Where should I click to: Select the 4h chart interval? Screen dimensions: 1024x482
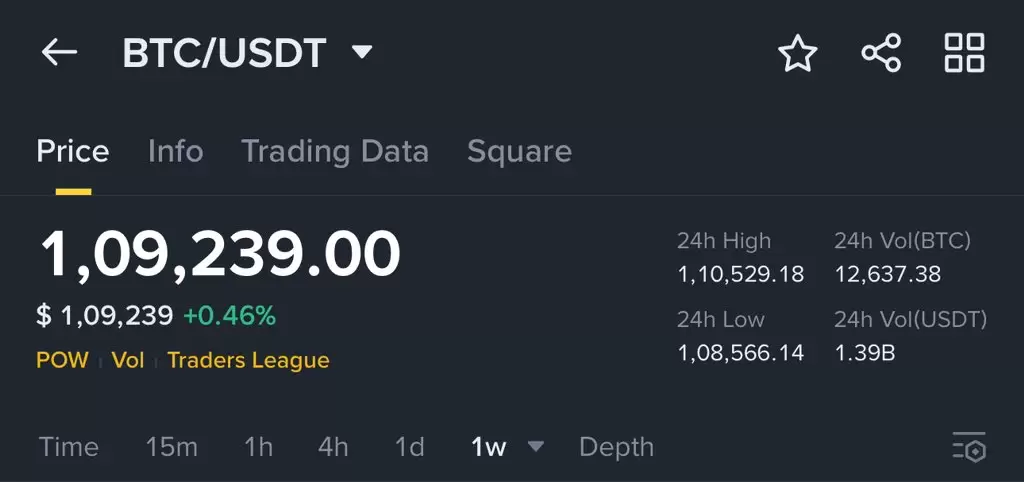[x=333, y=447]
